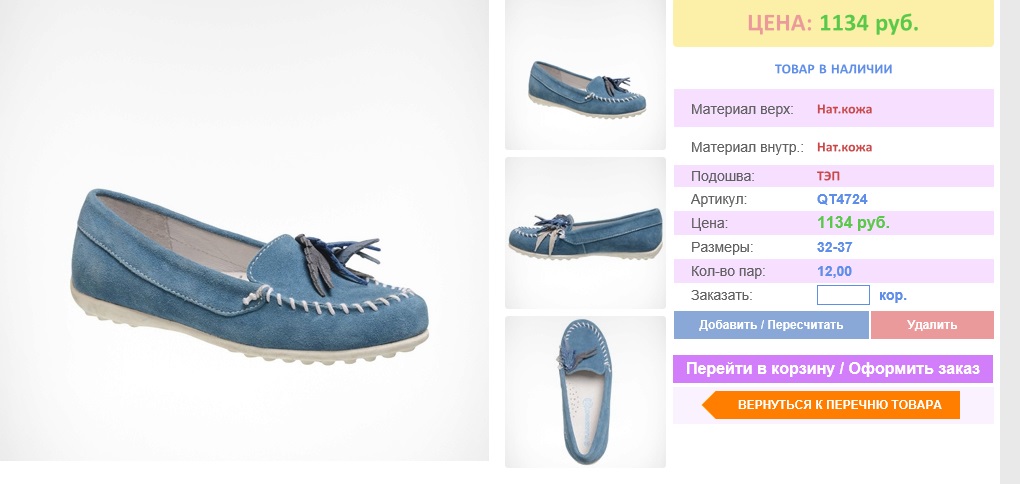Viewport: 1020px width, 484px height.
Task: Go to Перейти в корзину / Оформить заказ
Action: [x=833, y=369]
